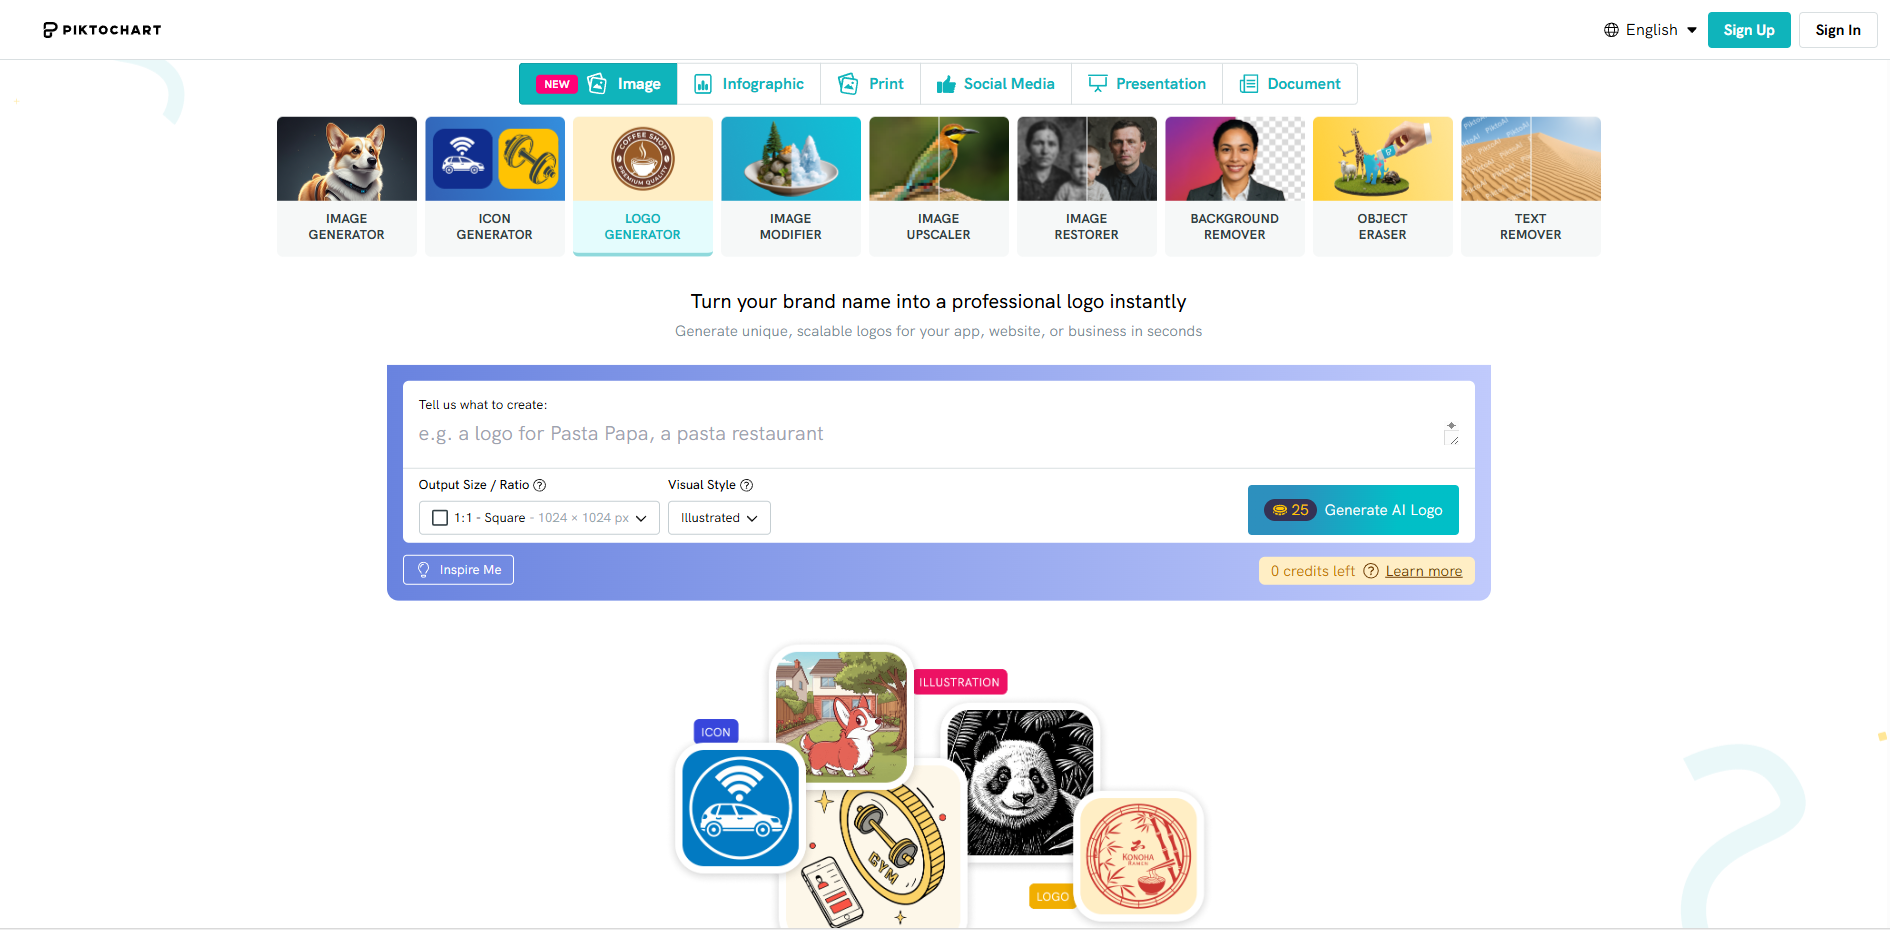Click the Piktochart logo
The width and height of the screenshot is (1890, 930).
coord(102,30)
